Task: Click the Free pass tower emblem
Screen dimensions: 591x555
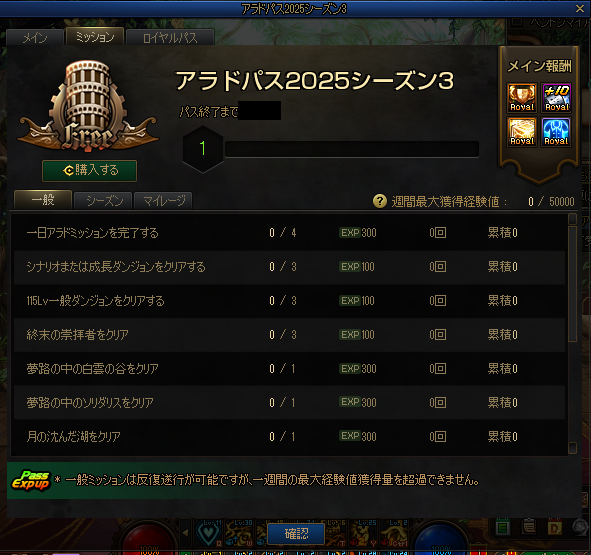Action: (89, 106)
